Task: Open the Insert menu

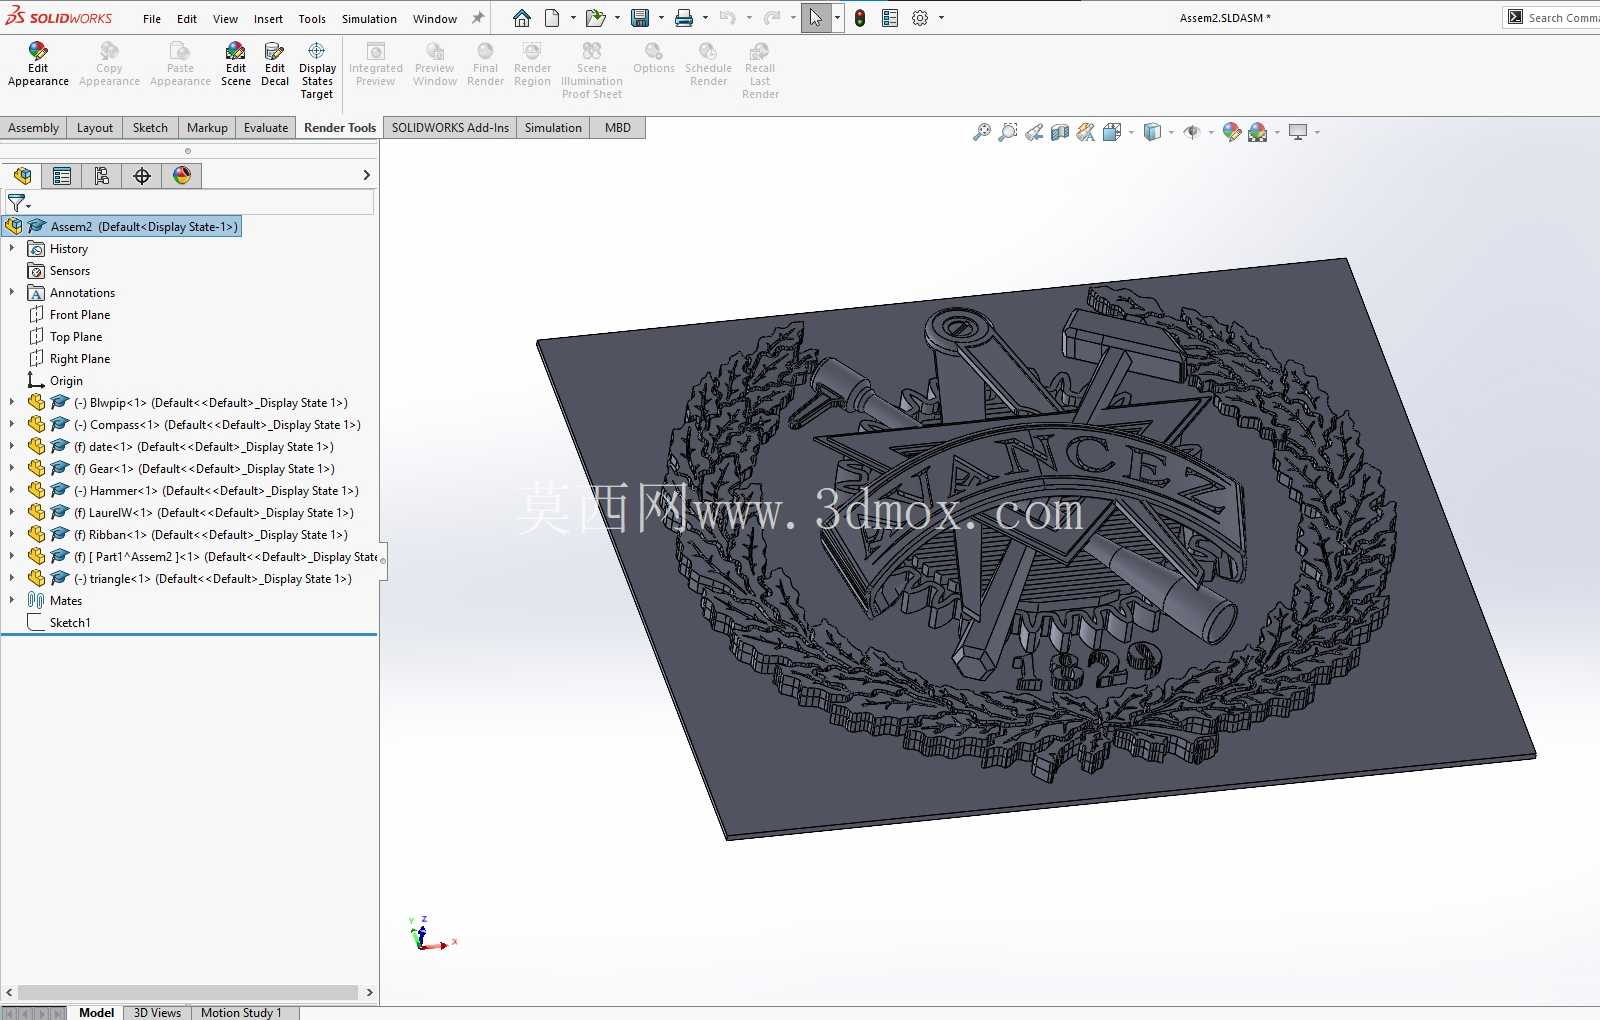Action: point(268,19)
